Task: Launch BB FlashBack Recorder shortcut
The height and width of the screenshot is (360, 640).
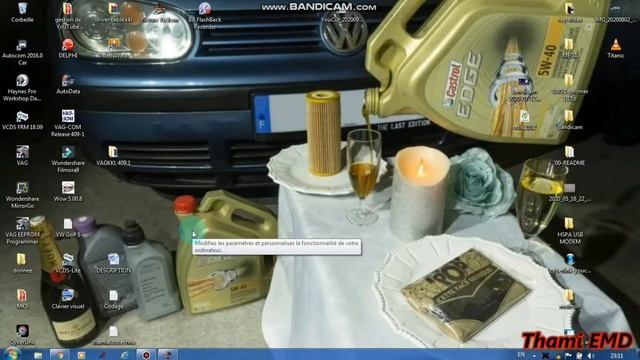Action: tap(205, 16)
